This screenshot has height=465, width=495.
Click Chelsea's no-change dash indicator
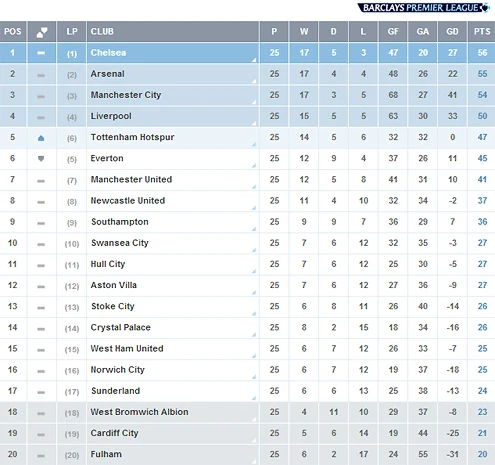41,53
